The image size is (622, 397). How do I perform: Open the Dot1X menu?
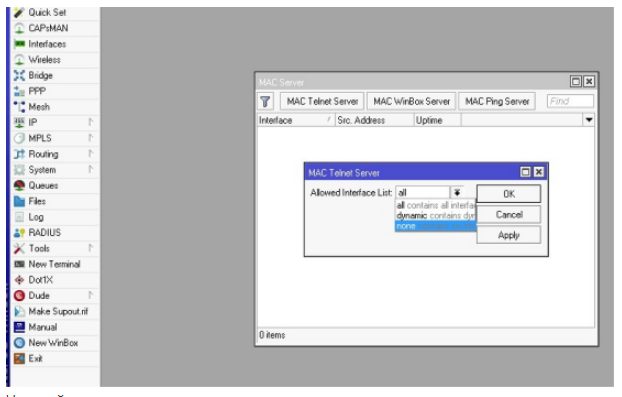(55, 280)
